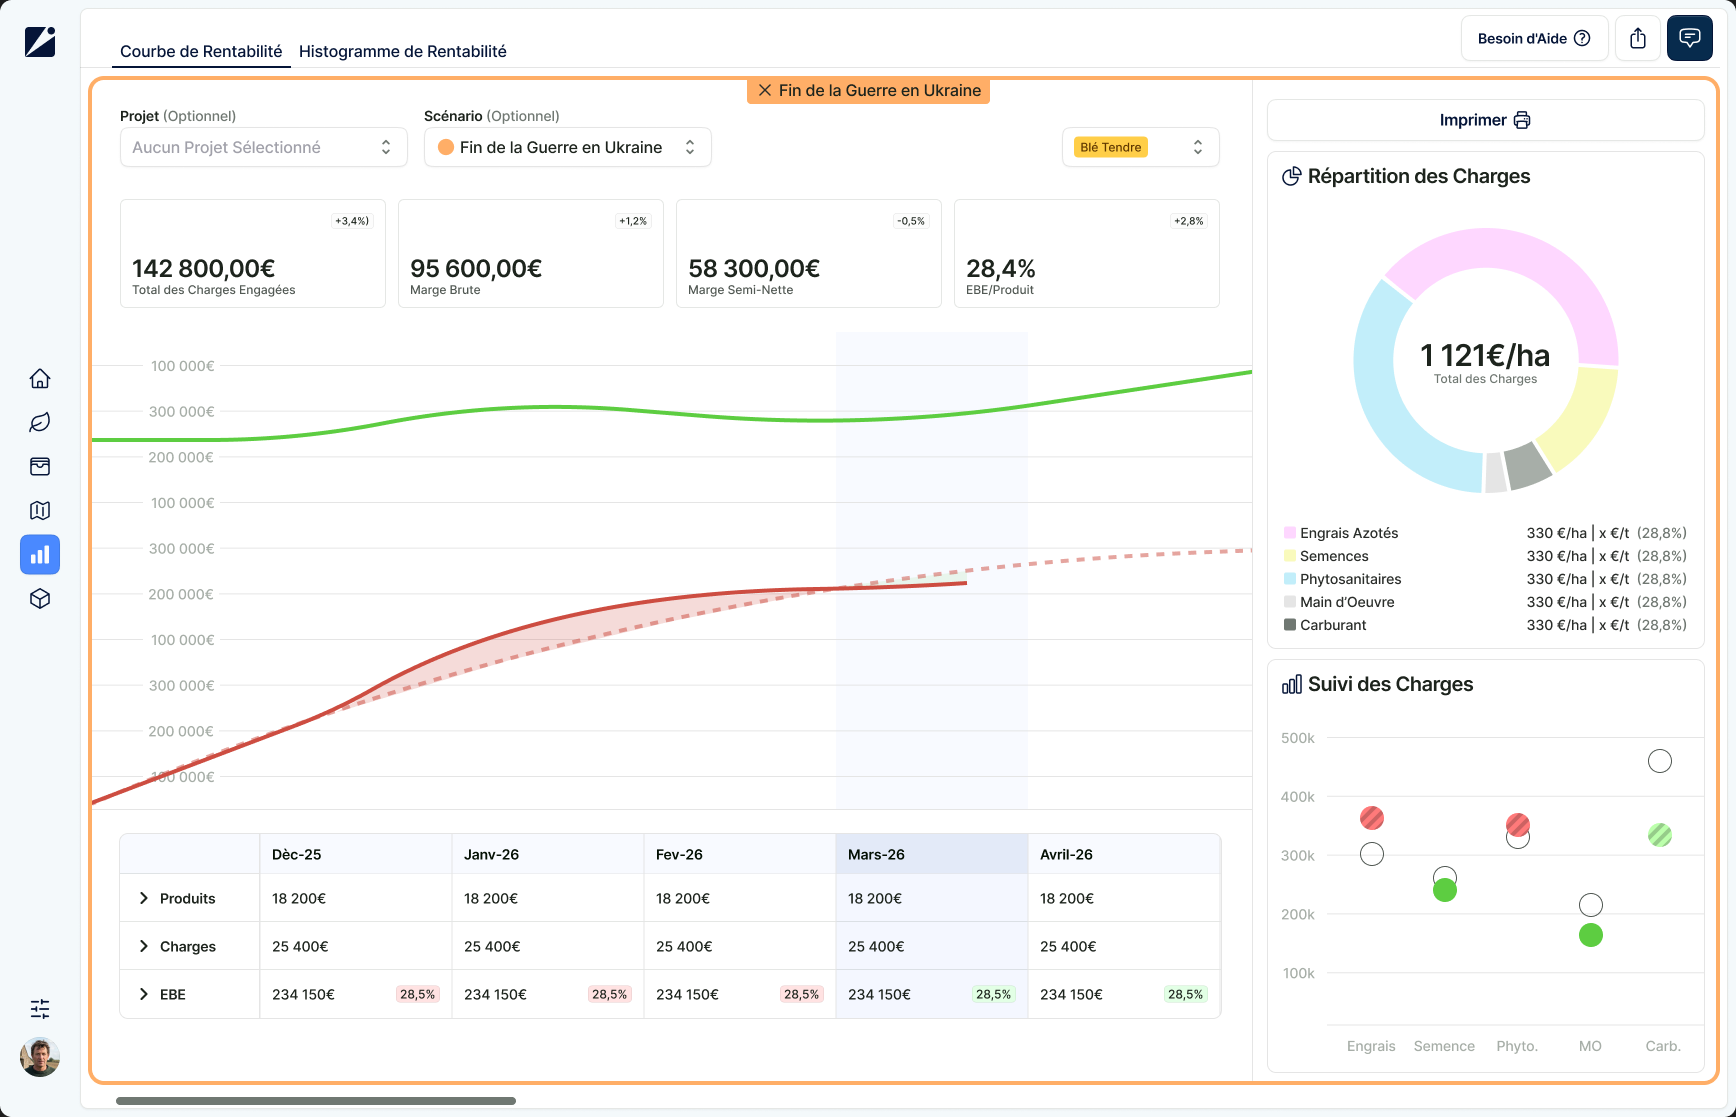
Task: Click the Suivi des Charges bar icon
Action: pyautogui.click(x=1292, y=684)
